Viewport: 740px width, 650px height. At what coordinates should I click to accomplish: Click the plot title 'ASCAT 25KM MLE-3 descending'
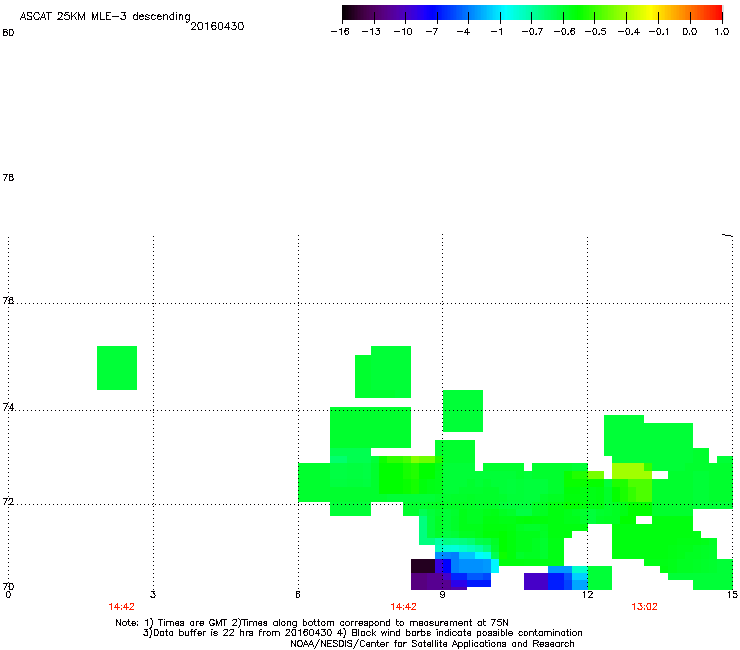tap(105, 17)
